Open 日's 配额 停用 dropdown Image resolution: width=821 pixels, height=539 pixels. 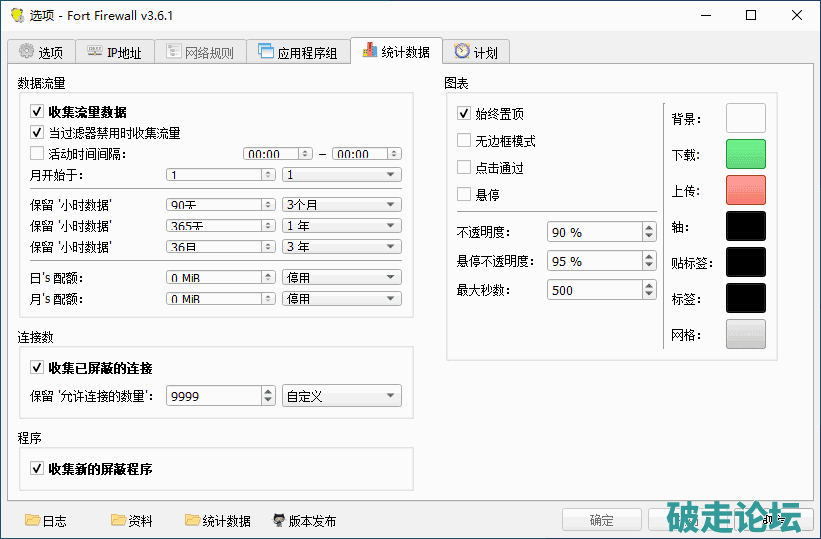pyautogui.click(x=341, y=278)
